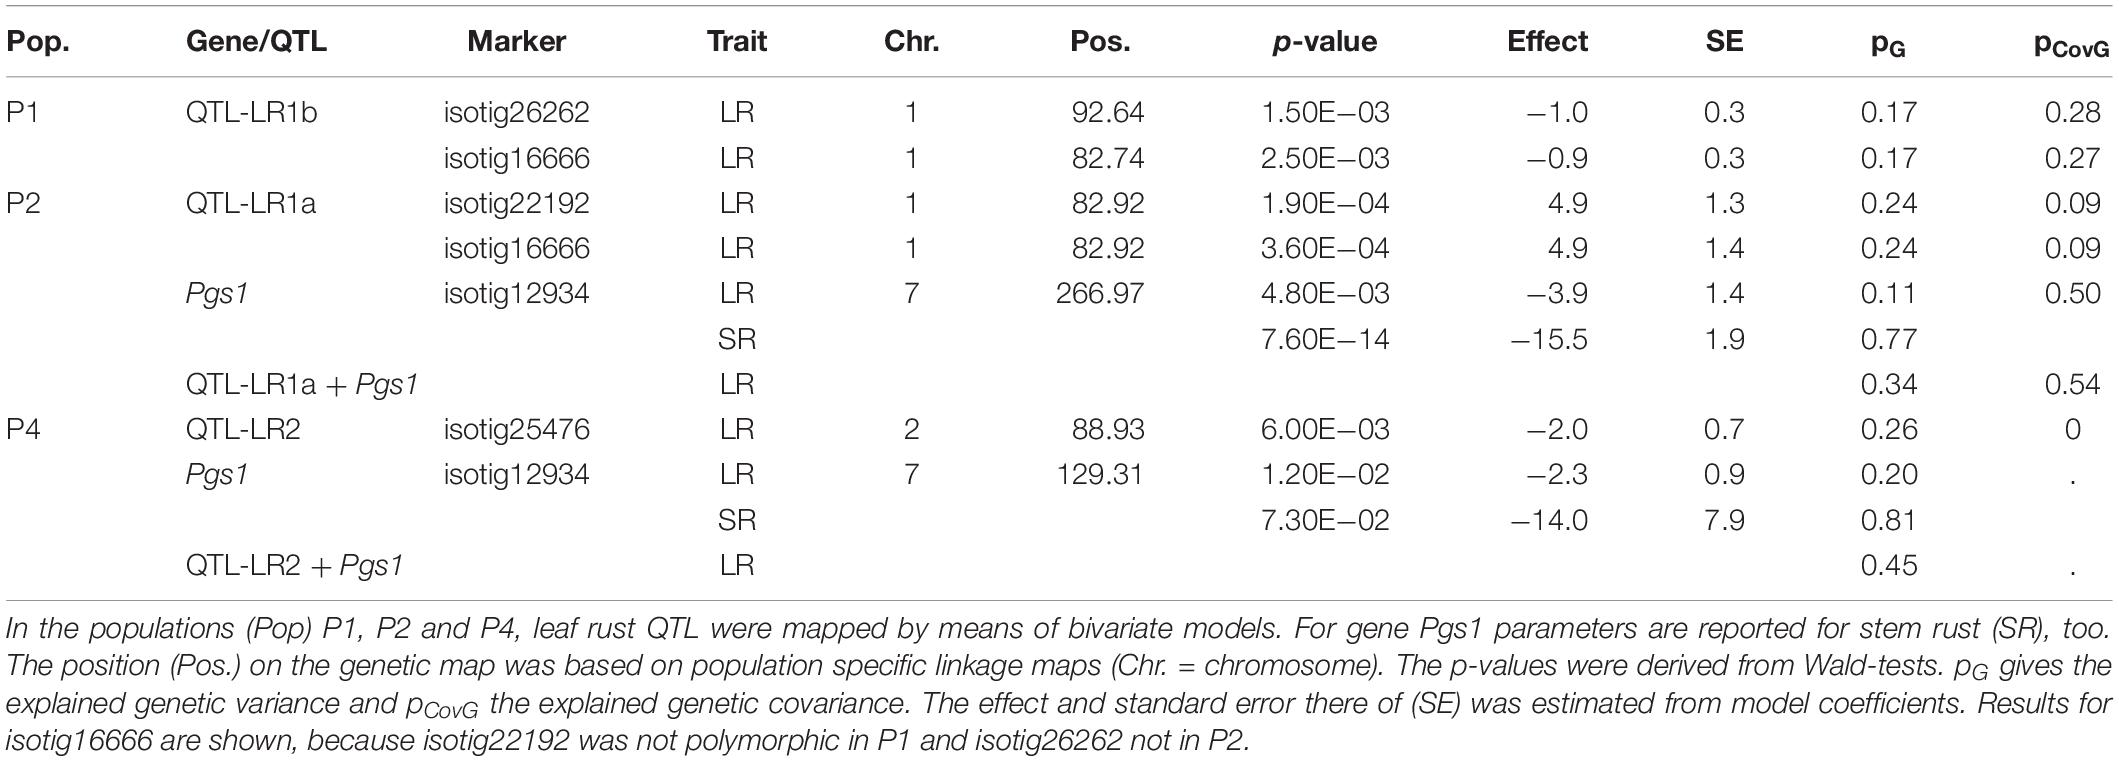
Task: Select the P1 population row label
Action: click(23, 112)
